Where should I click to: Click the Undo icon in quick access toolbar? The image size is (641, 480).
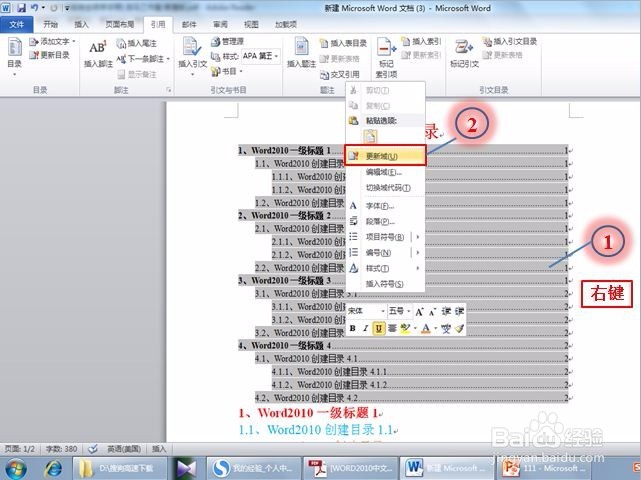pos(34,8)
